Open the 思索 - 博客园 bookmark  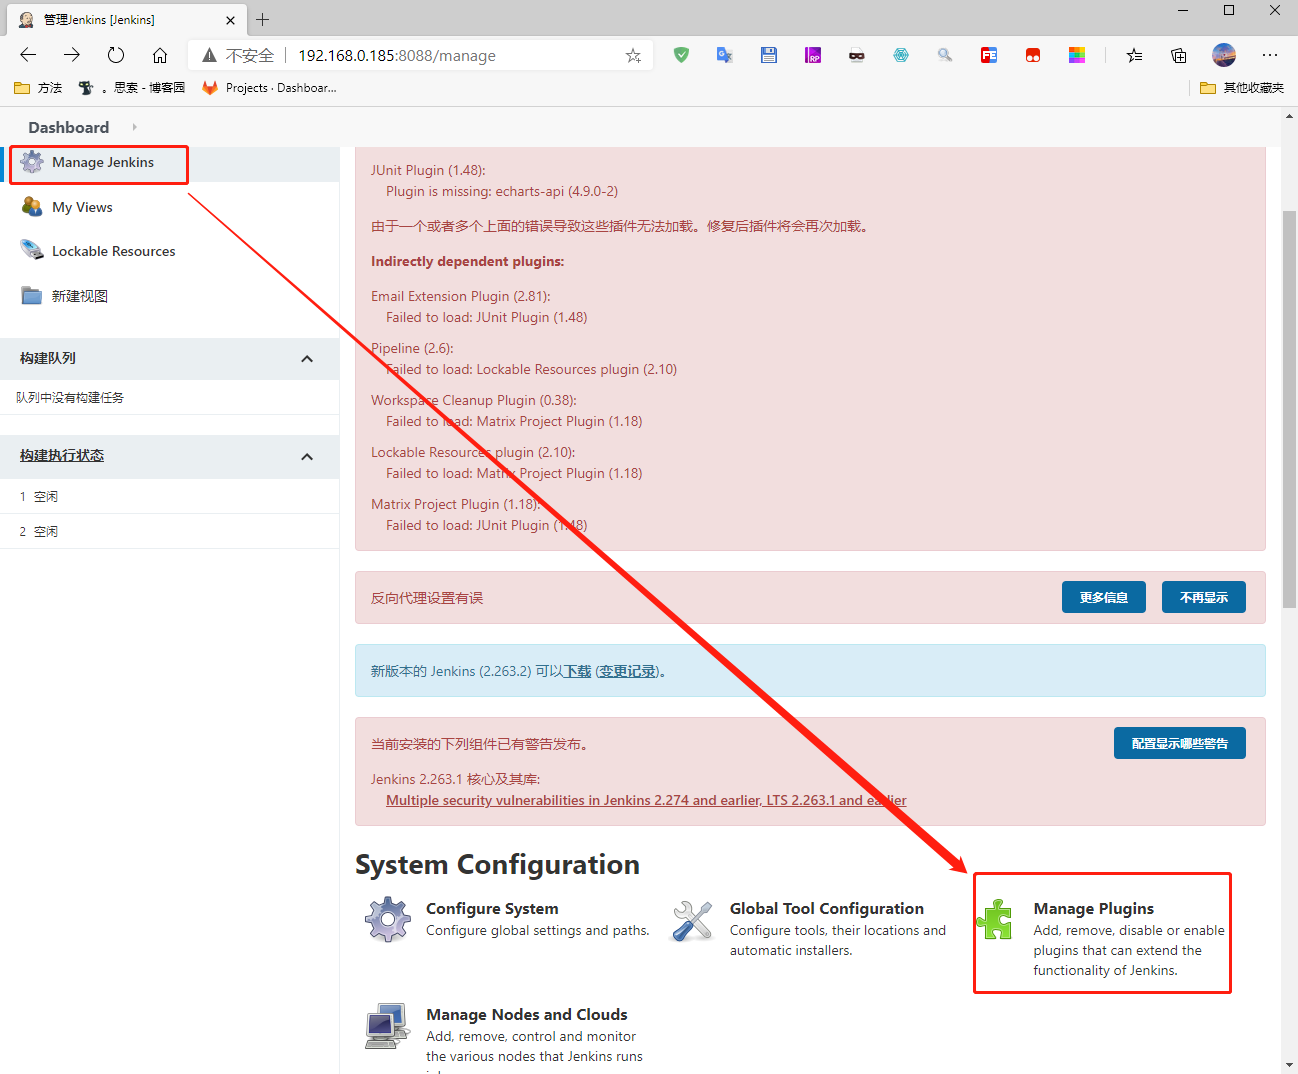point(132,88)
